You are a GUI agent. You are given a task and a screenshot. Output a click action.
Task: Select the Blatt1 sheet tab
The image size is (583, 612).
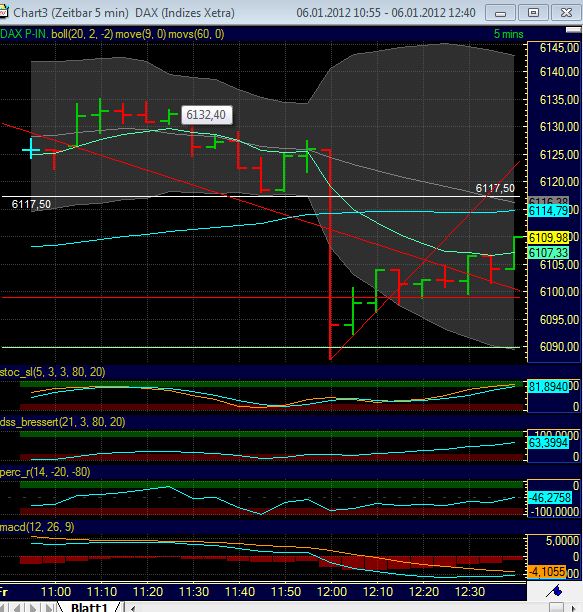89,607
